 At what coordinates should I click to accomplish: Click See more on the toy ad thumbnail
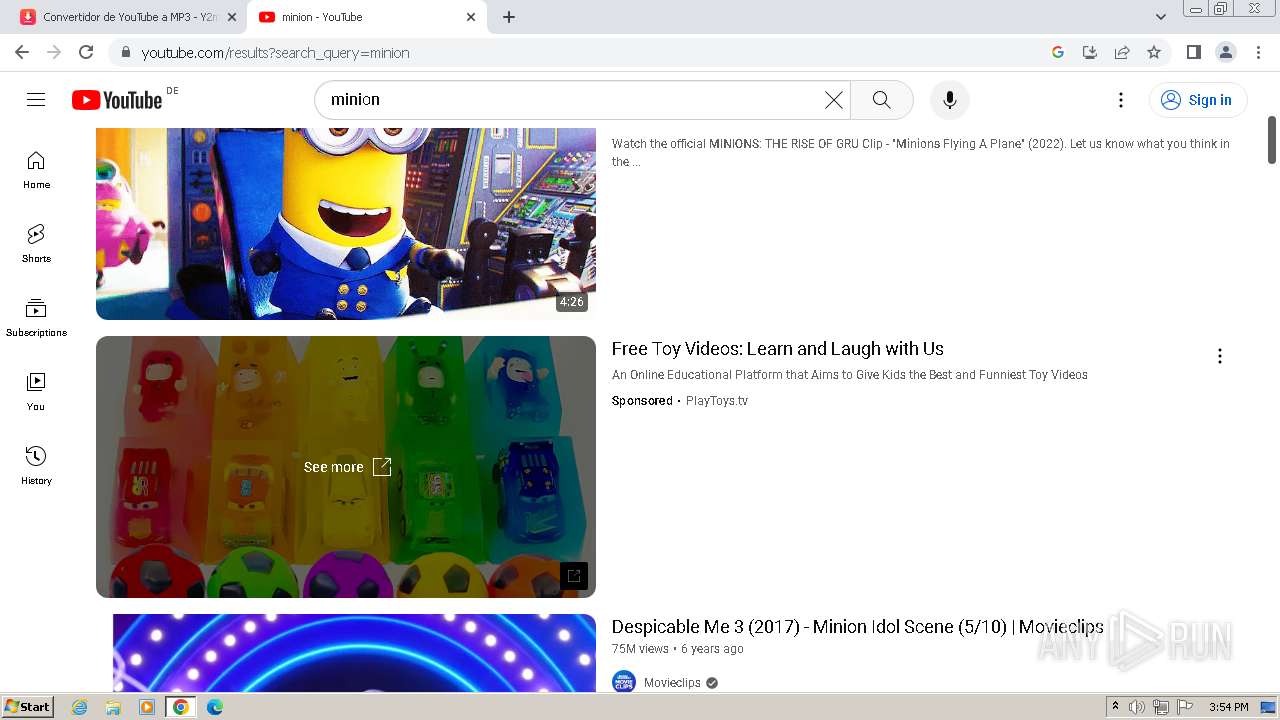pyautogui.click(x=347, y=467)
